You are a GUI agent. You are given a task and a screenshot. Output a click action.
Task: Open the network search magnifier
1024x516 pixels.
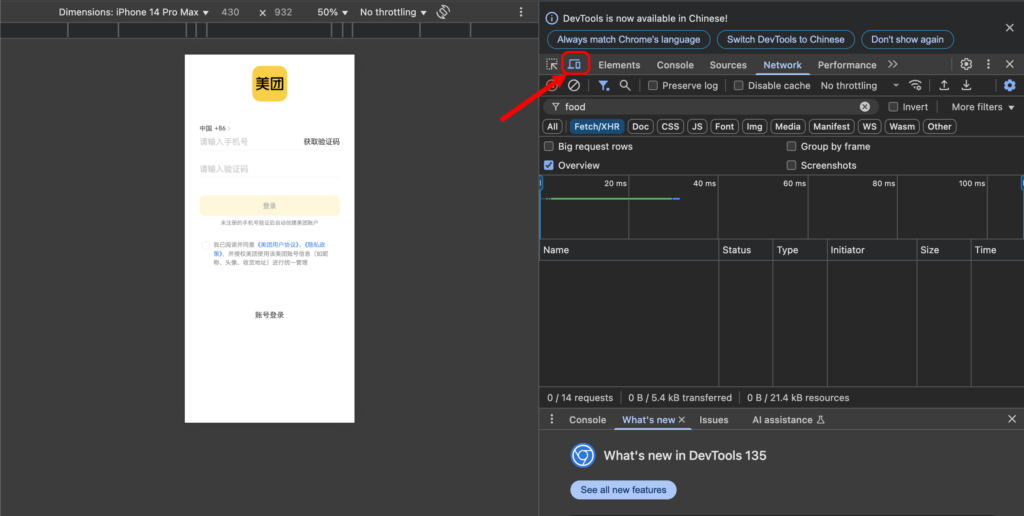pos(625,86)
